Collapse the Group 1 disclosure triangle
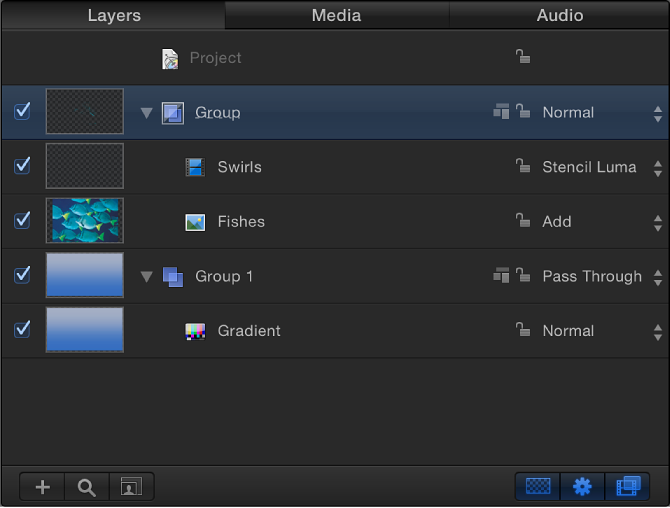 (147, 276)
